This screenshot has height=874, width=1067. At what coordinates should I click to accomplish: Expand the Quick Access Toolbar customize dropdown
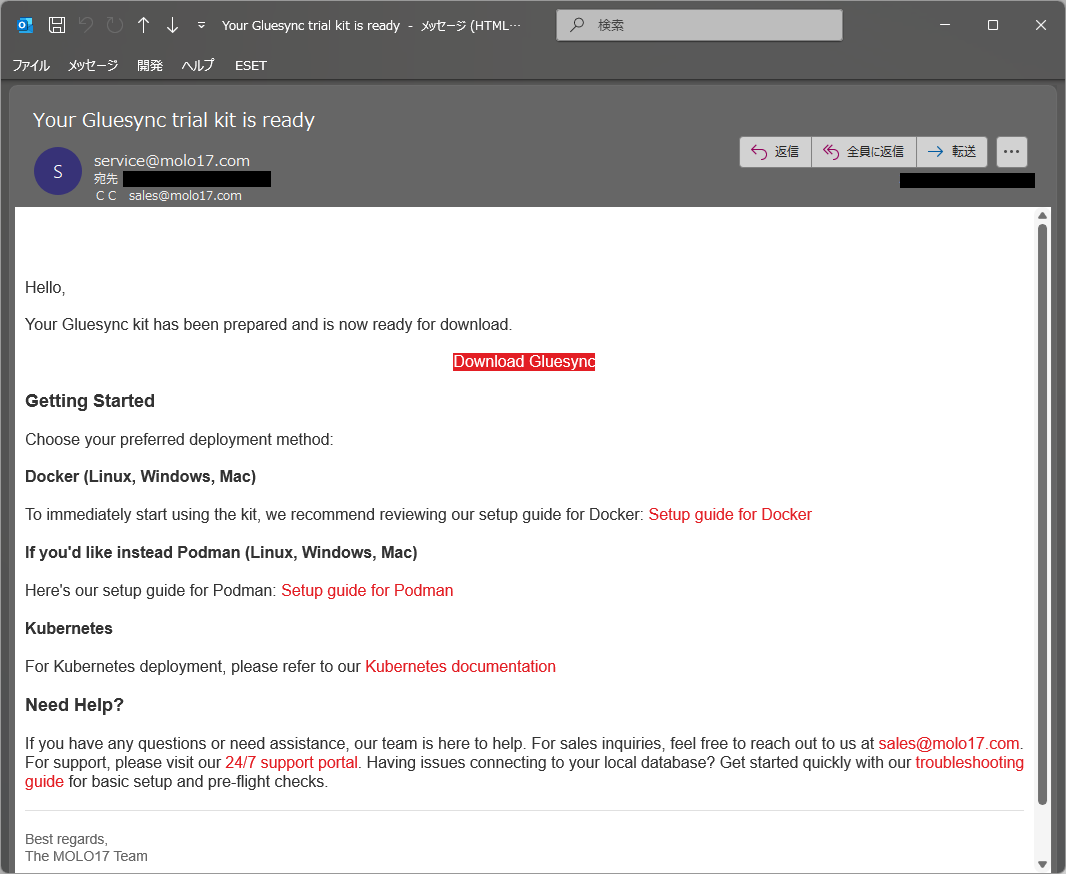coord(202,25)
